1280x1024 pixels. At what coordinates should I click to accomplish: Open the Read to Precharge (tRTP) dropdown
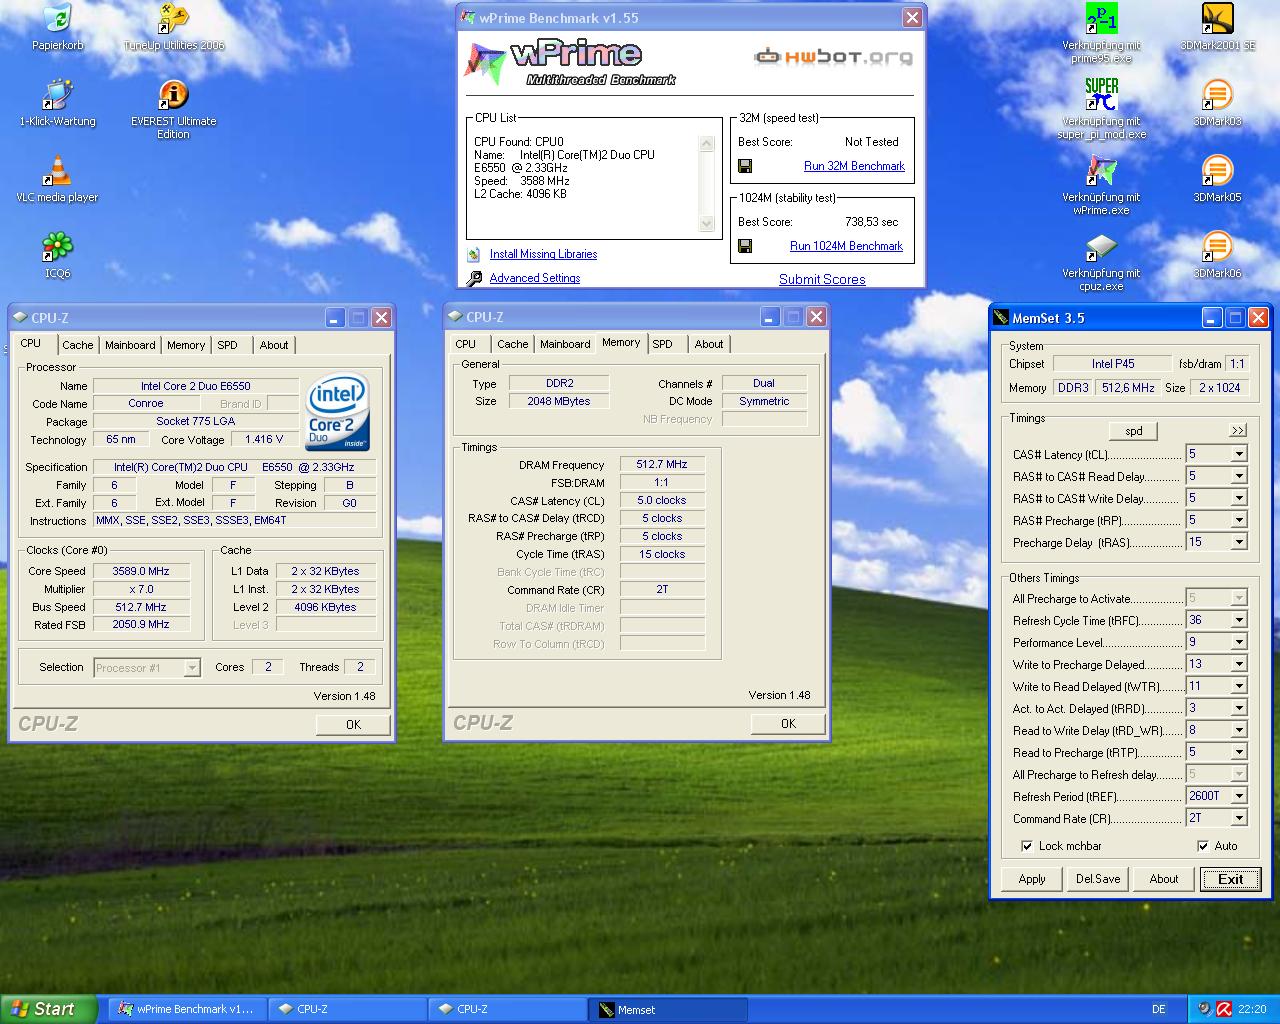(1238, 752)
